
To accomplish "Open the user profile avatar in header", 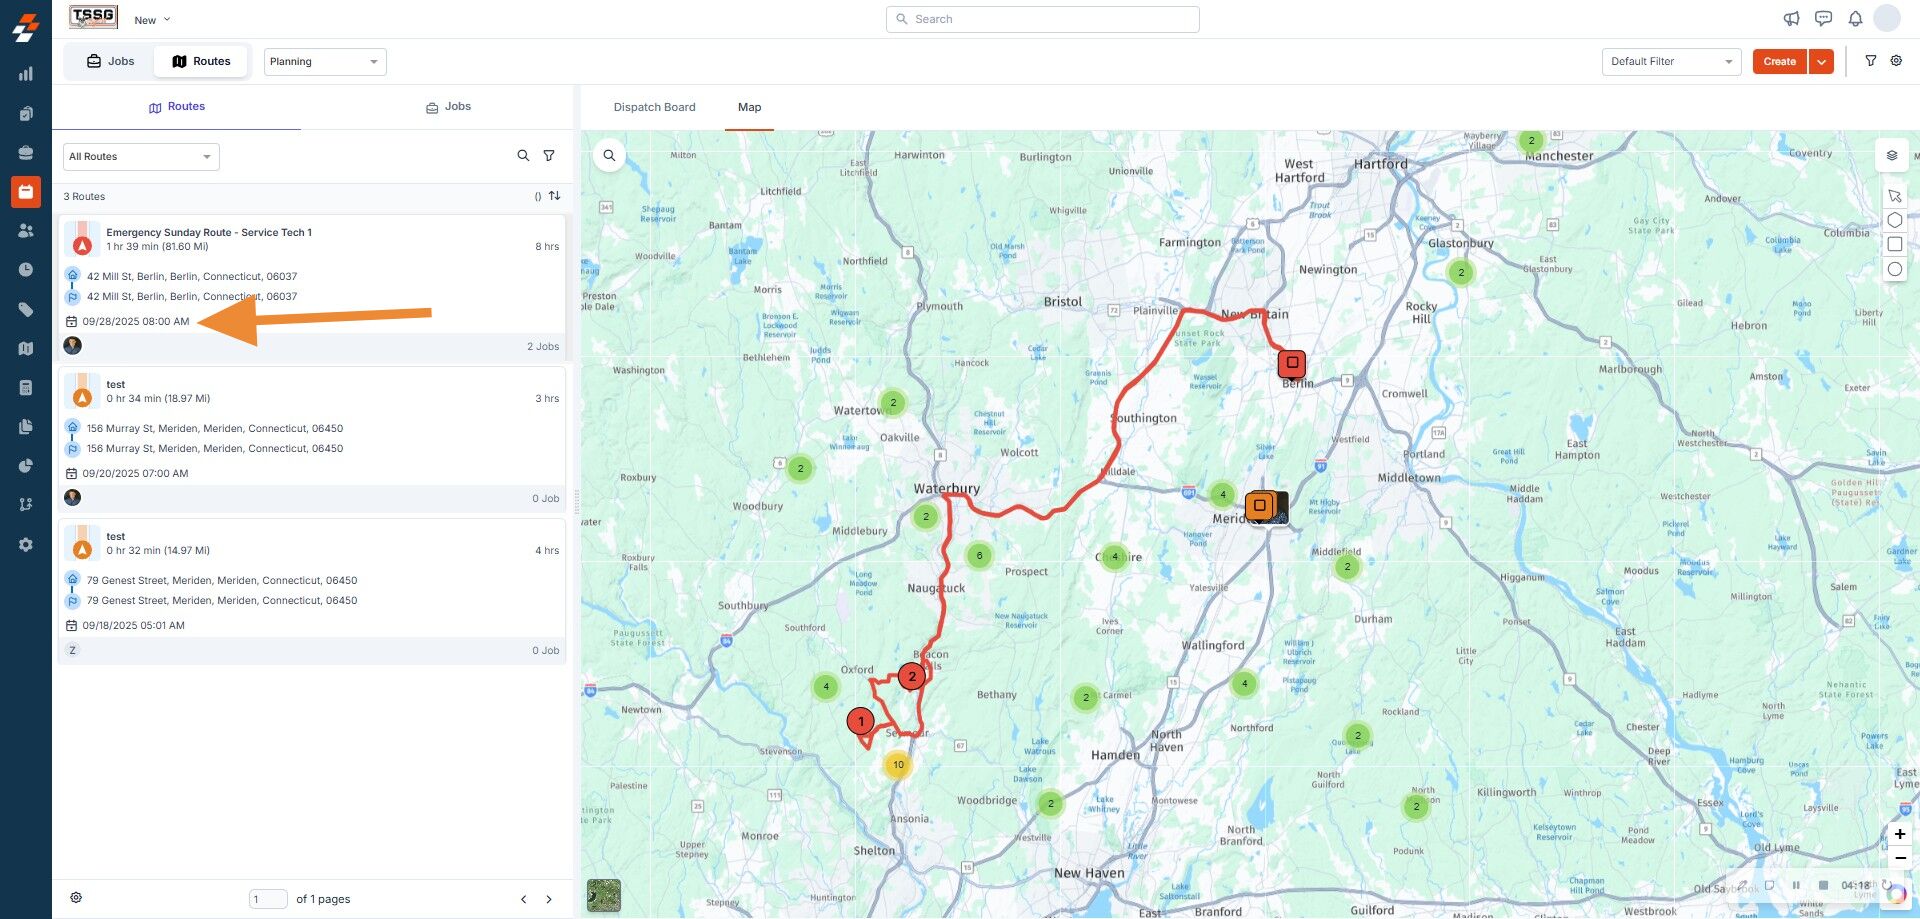I will pos(1887,18).
